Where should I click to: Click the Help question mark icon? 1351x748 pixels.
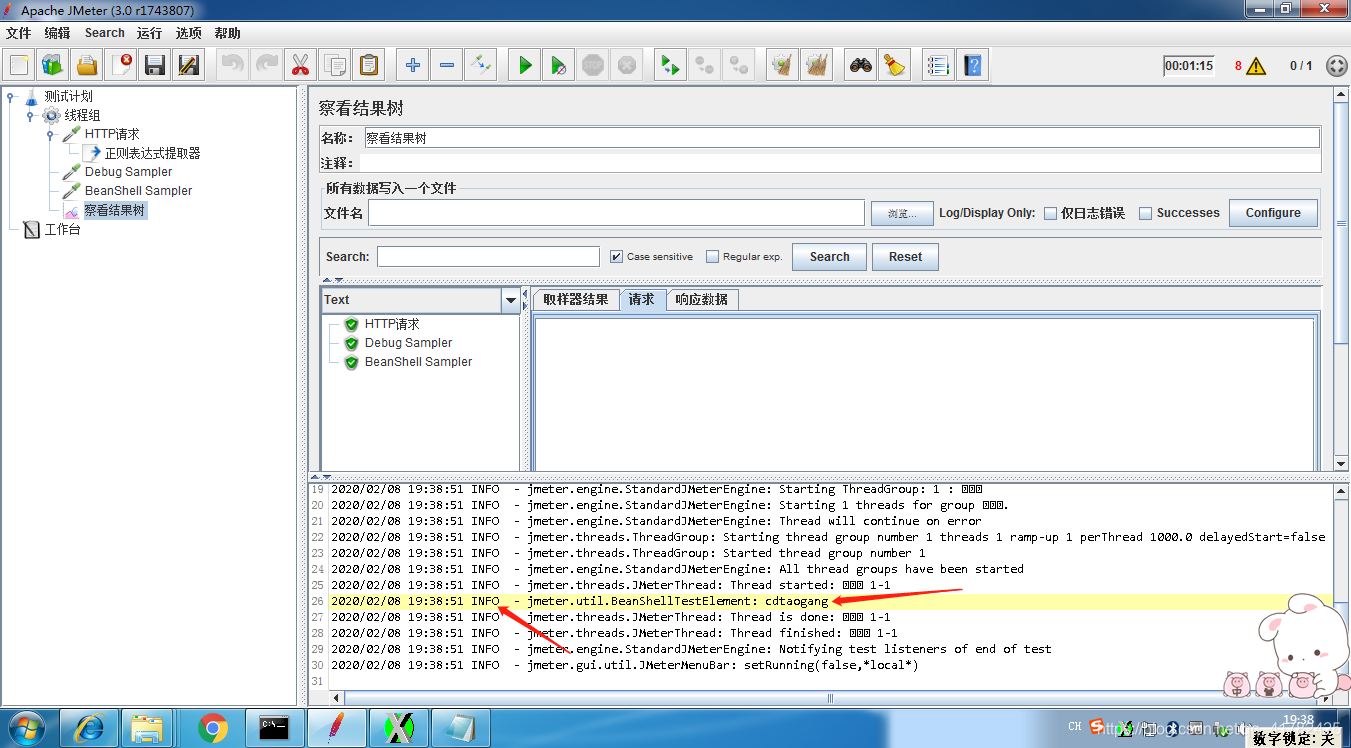(971, 65)
